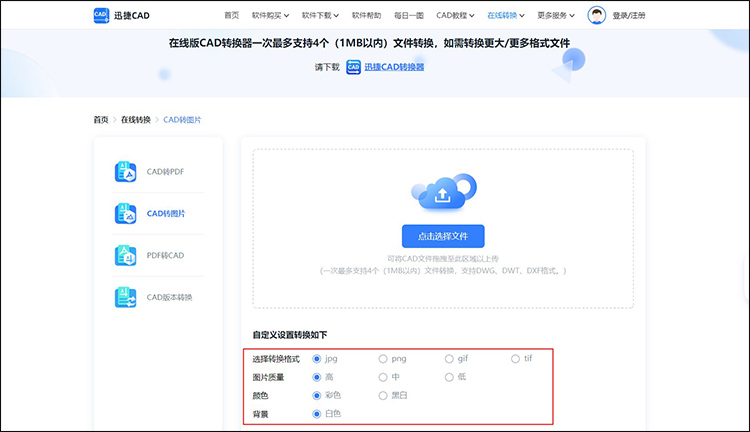Select the tif format radio button
Screen dimensions: 750x432
pyautogui.click(x=515, y=359)
